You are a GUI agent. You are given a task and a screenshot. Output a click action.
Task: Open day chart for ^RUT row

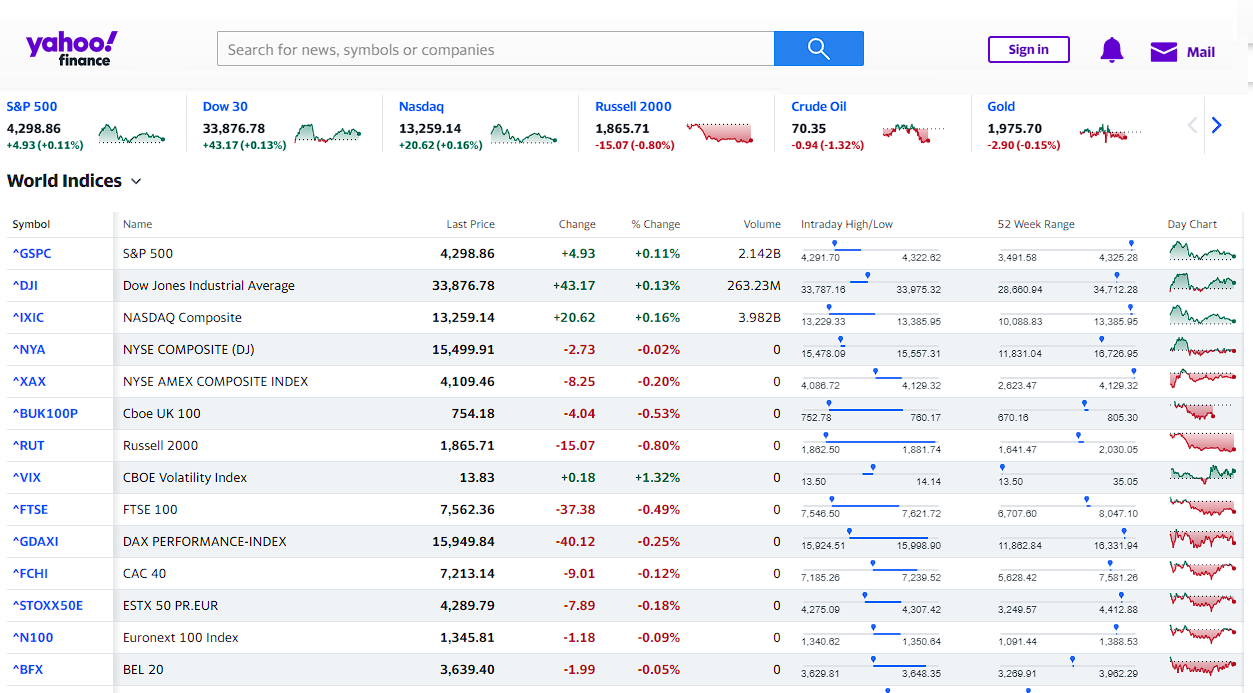coord(1202,444)
